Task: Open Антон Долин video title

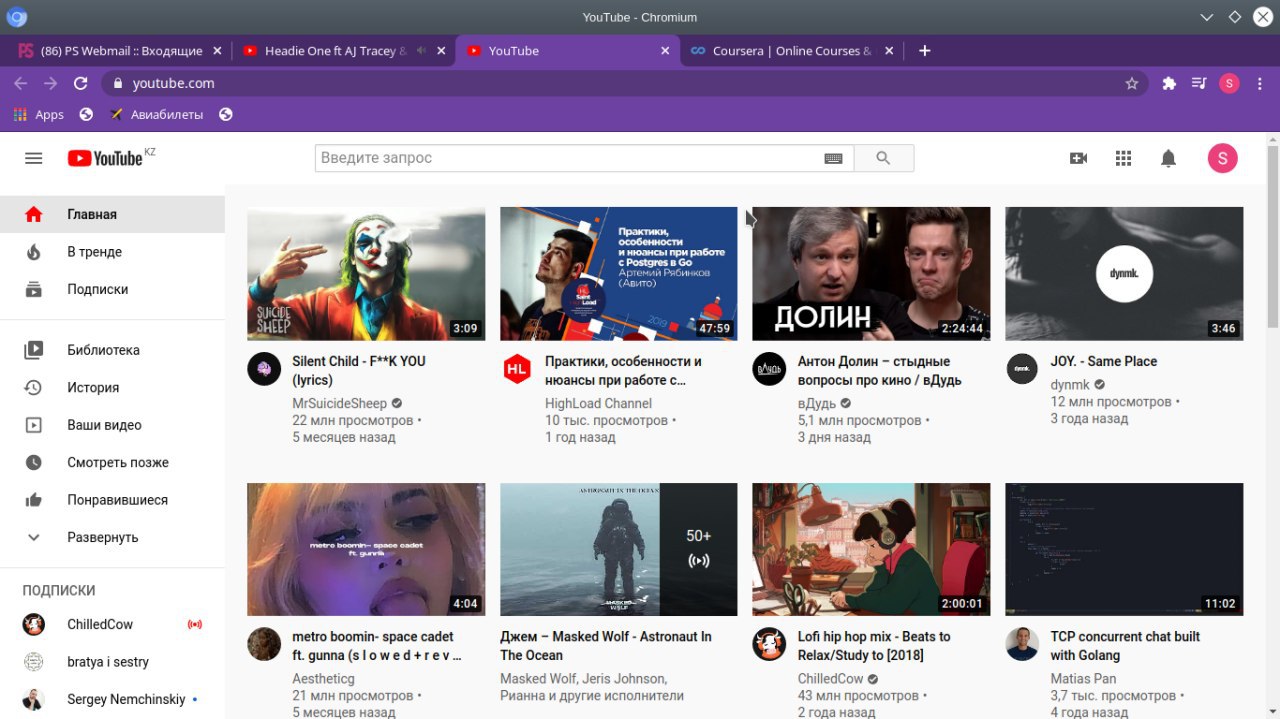Action: (880, 371)
